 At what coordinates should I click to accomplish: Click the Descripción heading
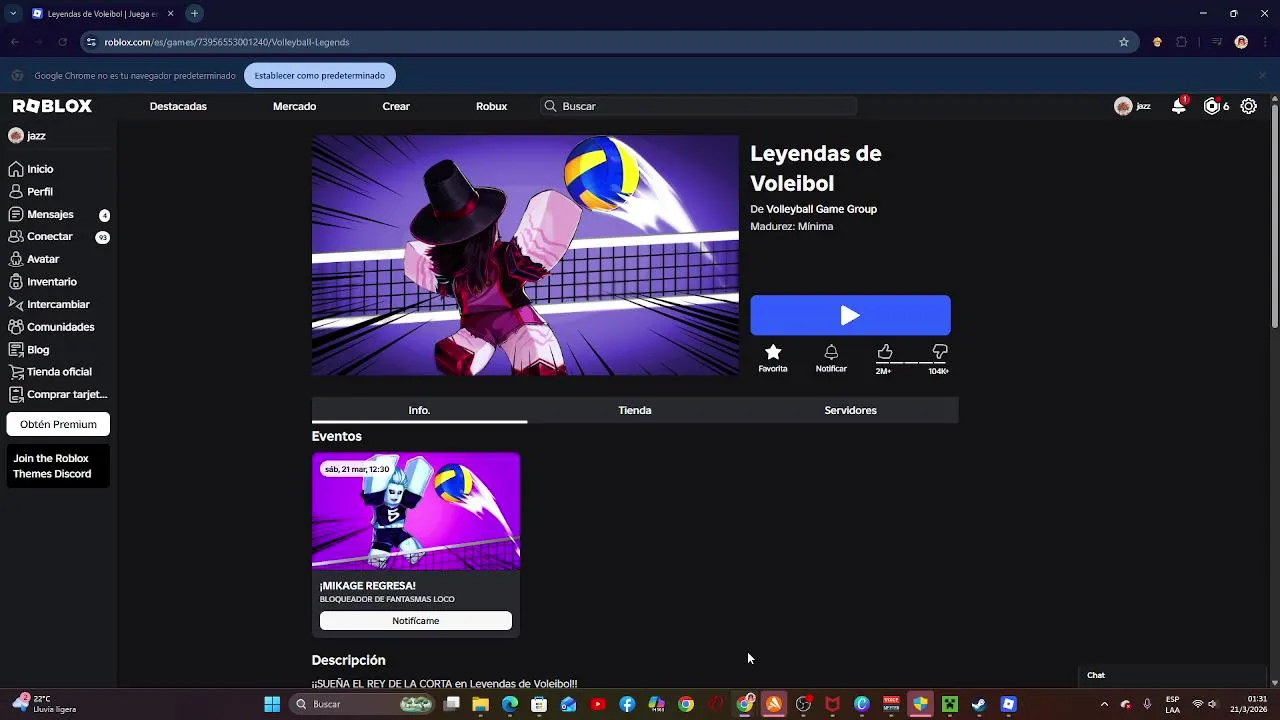348,660
